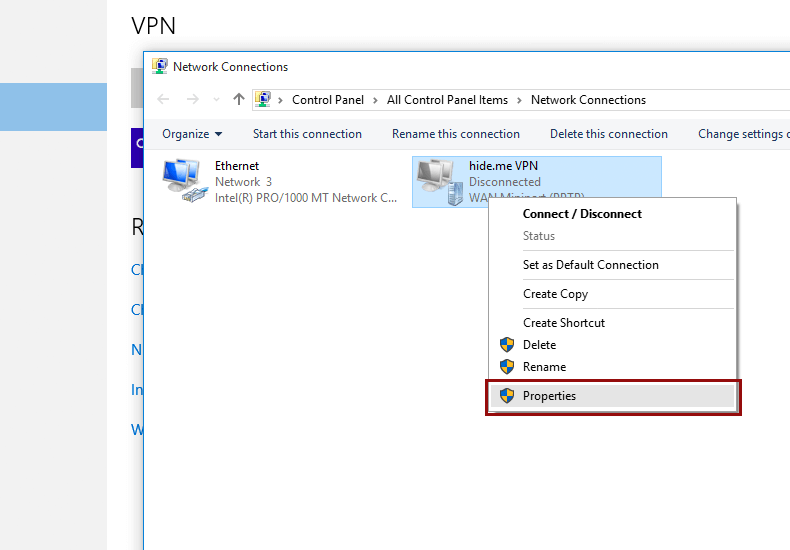Click the VPN heading in Settings window

tap(154, 26)
